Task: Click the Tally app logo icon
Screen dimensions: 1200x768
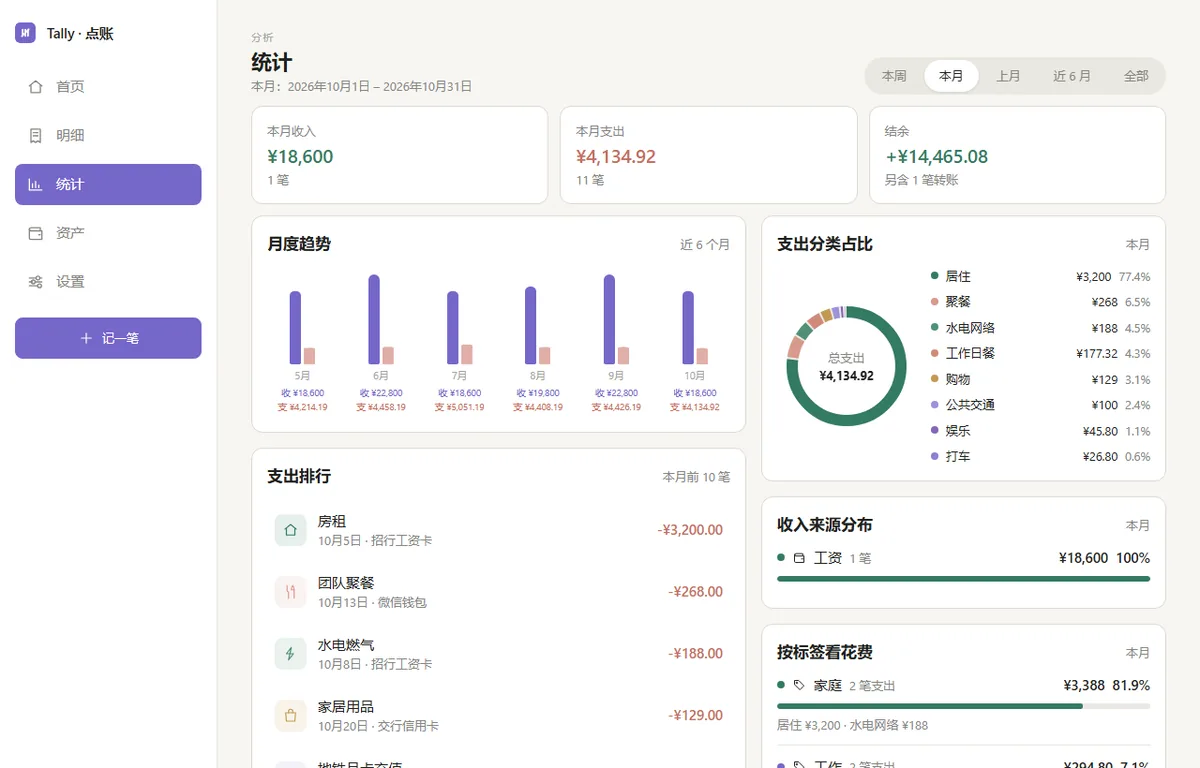Action: click(x=25, y=33)
